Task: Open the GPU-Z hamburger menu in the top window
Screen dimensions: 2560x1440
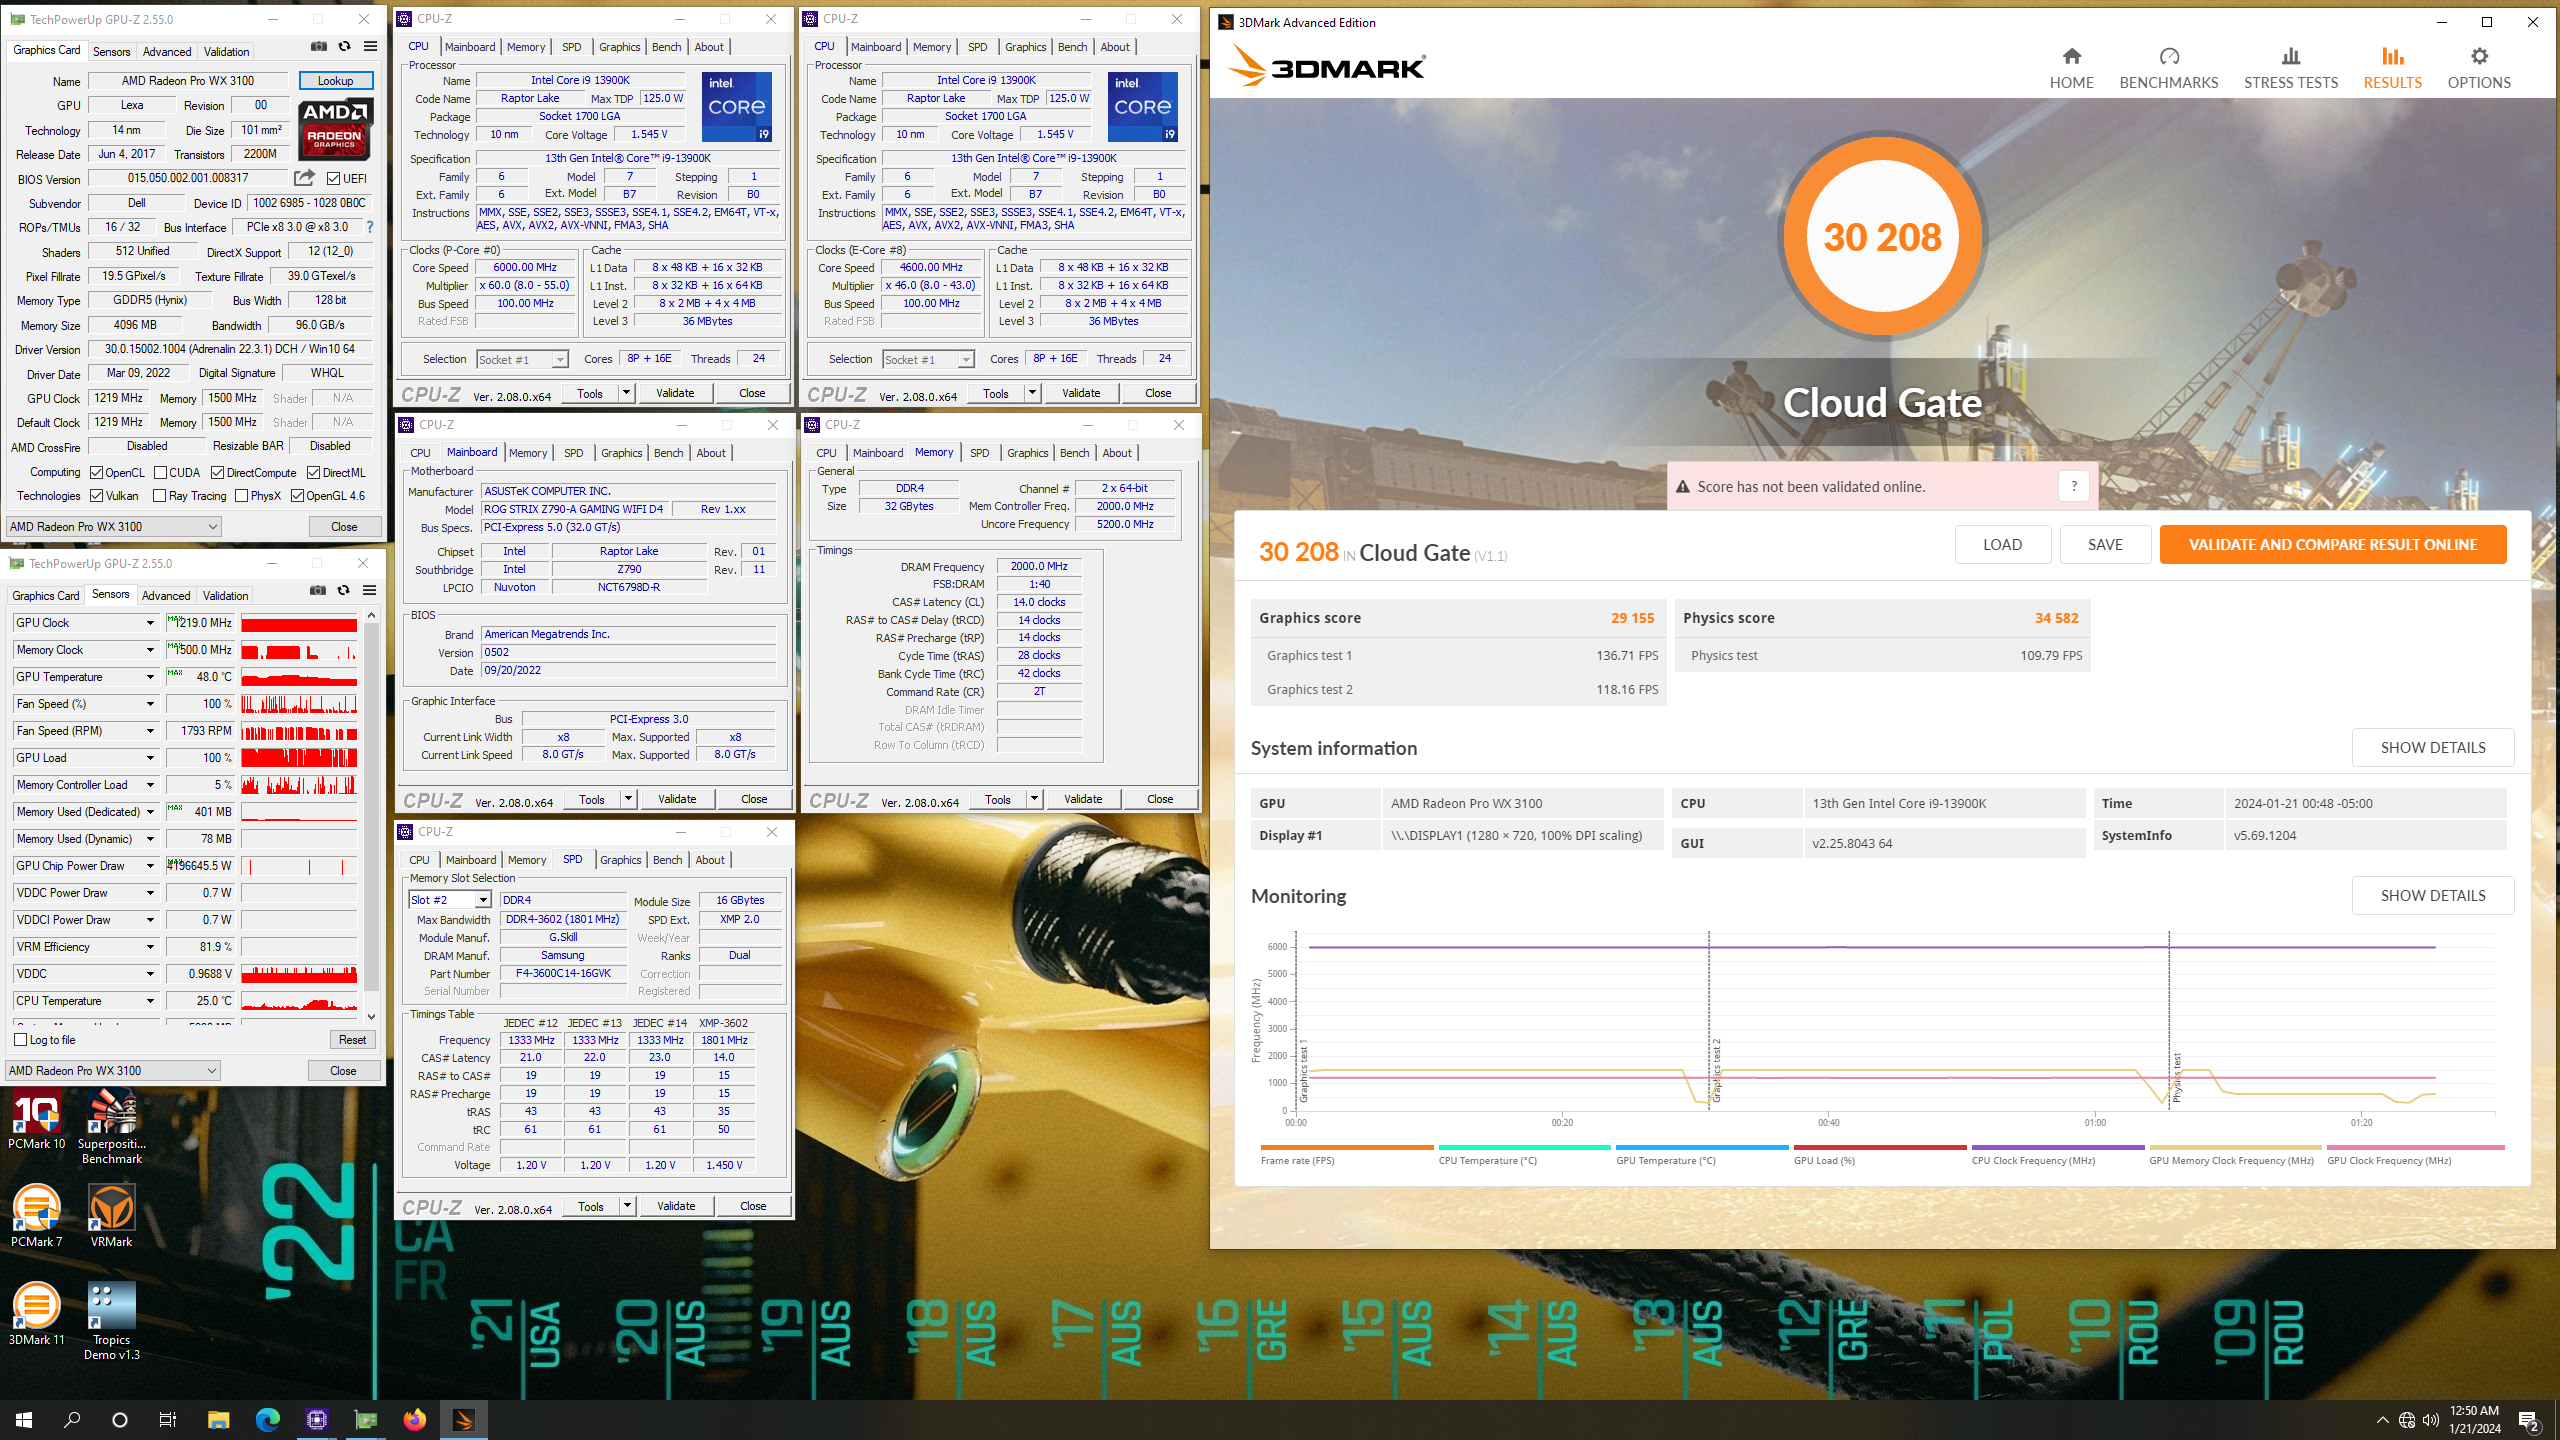Action: 371,47
